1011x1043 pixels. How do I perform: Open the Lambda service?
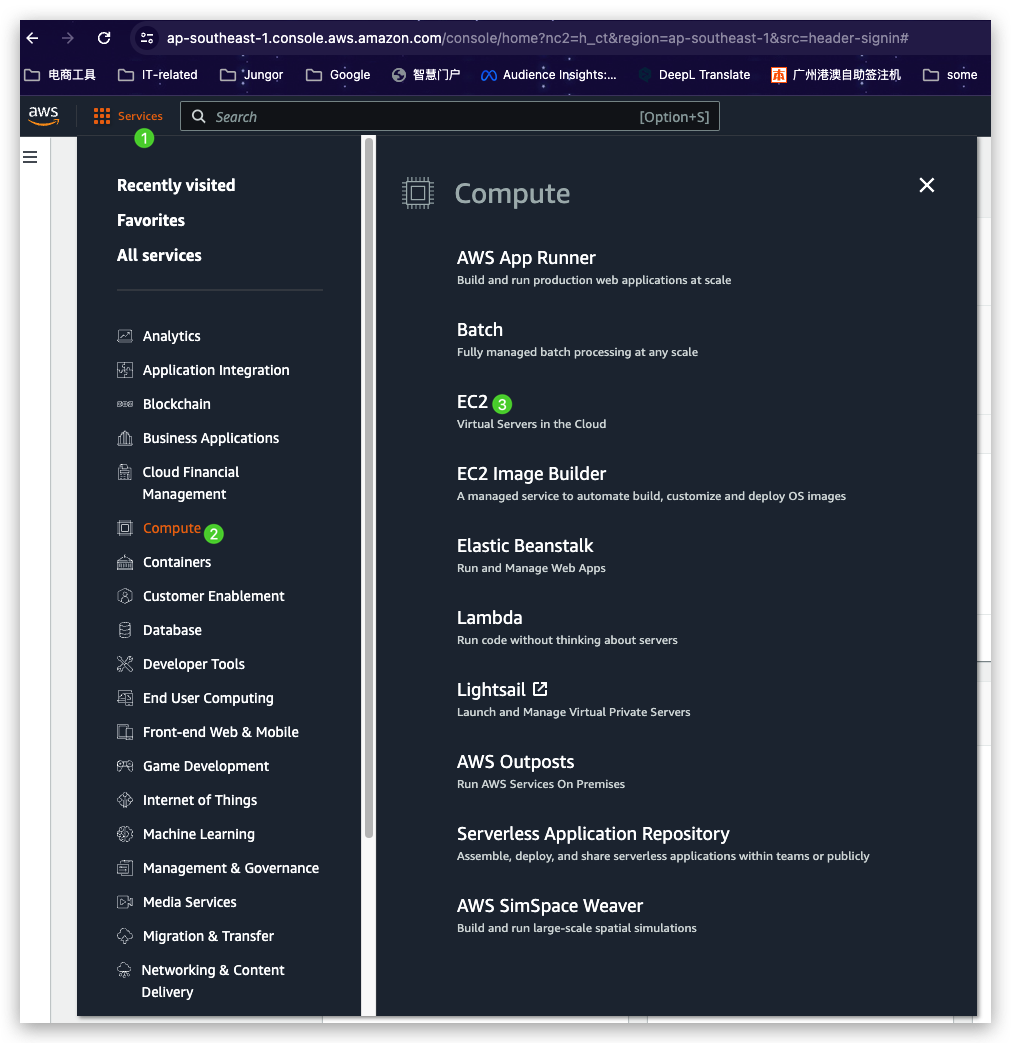tap(489, 618)
